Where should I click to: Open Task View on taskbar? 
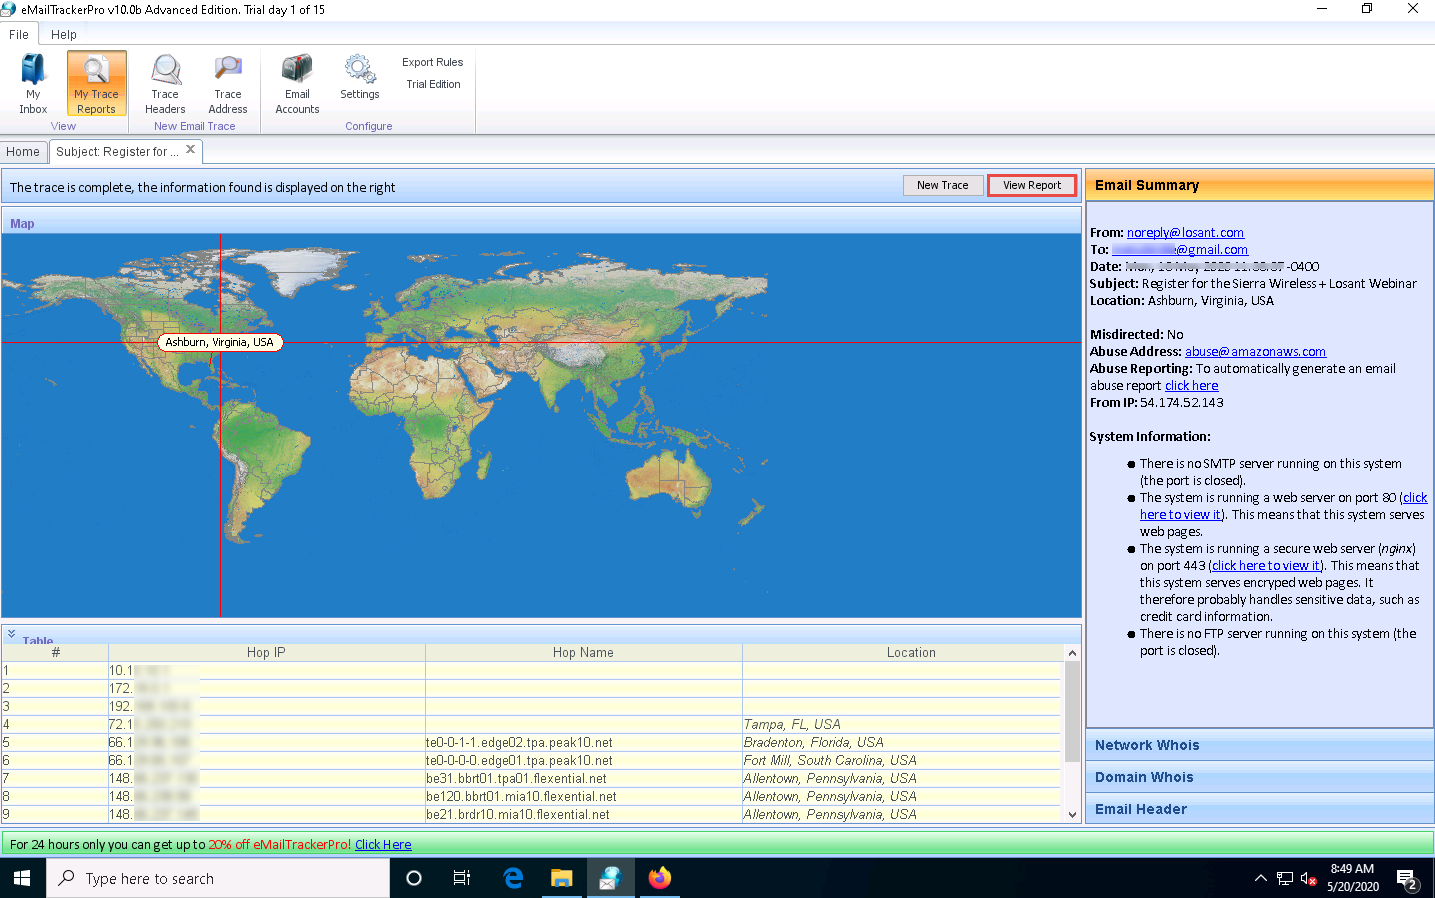click(x=461, y=878)
